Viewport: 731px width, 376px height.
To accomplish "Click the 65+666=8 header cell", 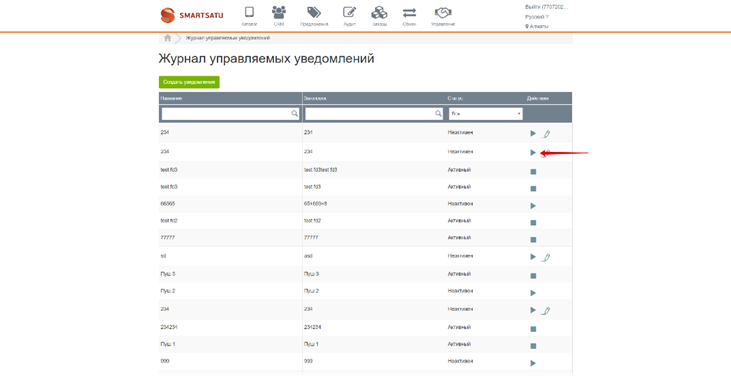I will (316, 204).
